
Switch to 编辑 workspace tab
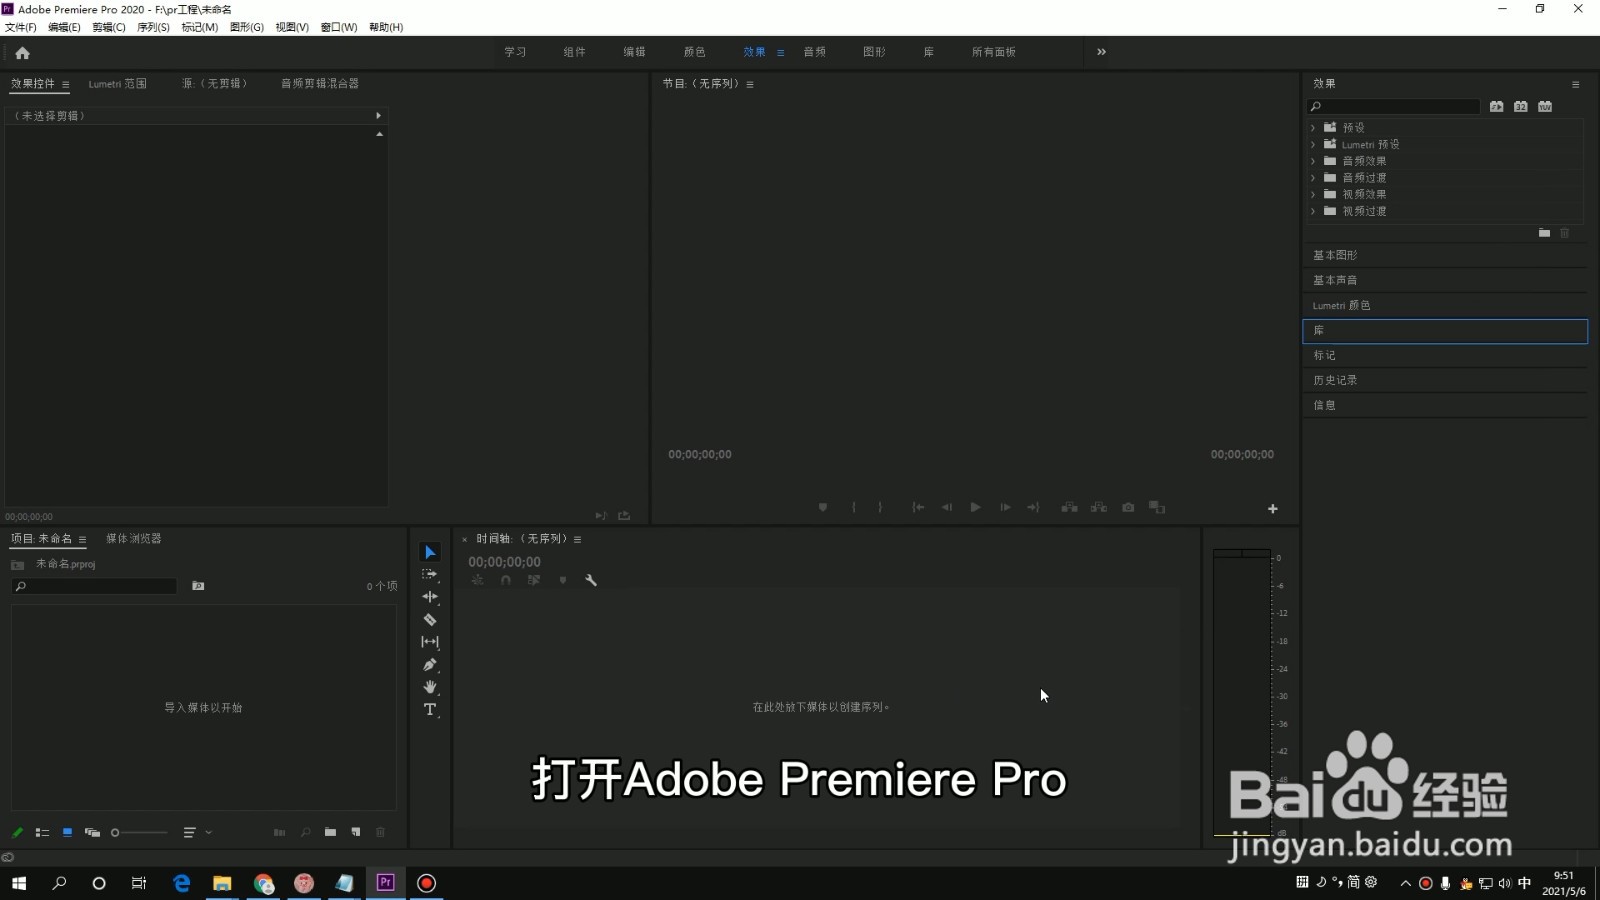tap(634, 52)
